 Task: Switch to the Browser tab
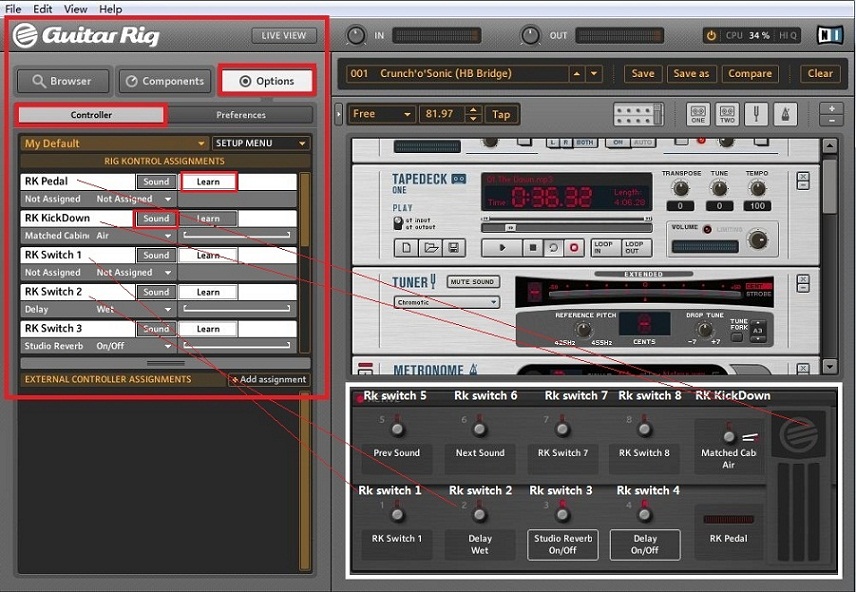pos(63,81)
